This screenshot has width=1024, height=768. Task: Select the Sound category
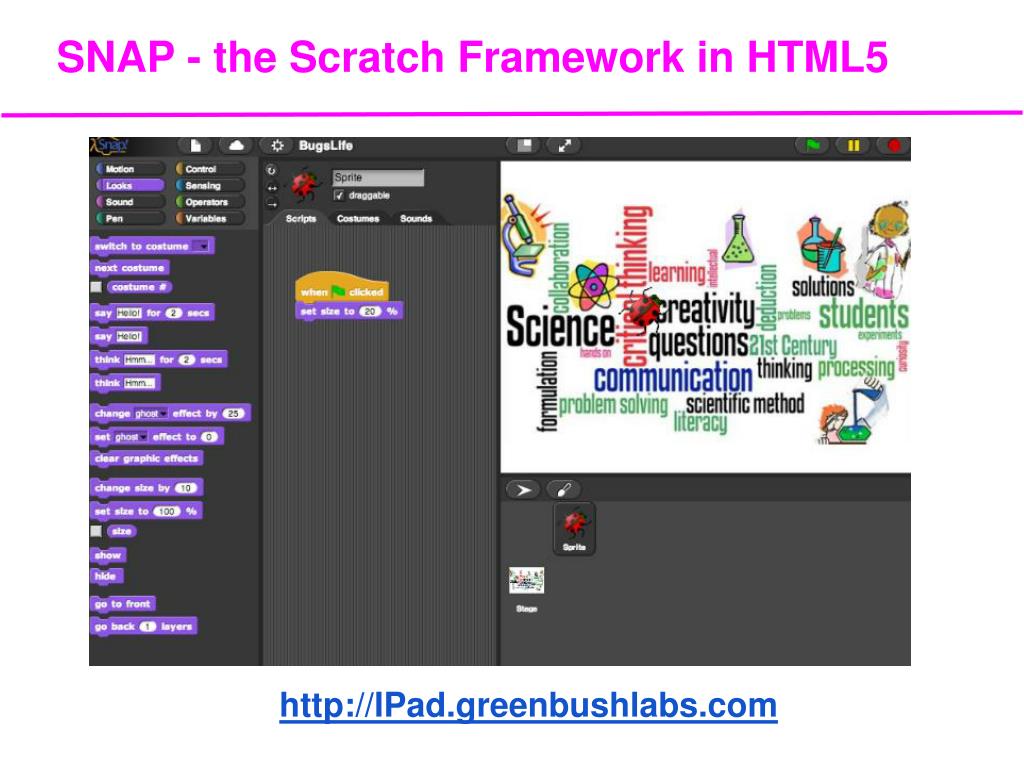coord(129,202)
